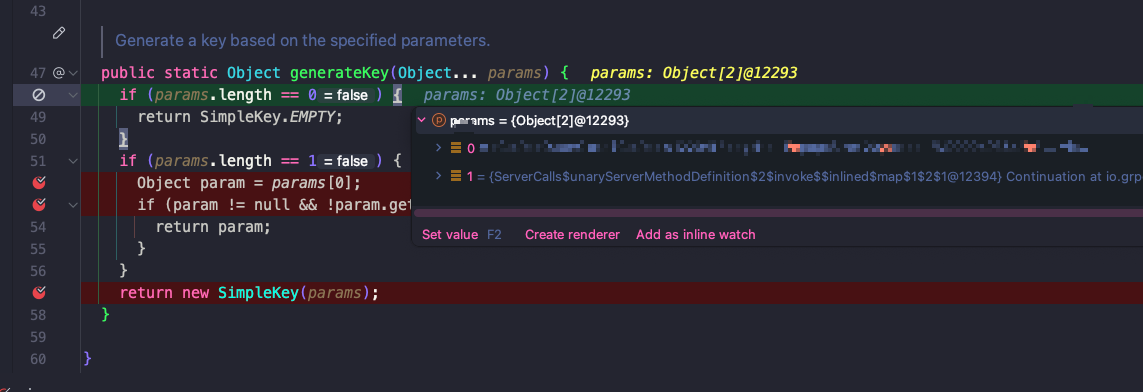
Task: Collapse fold arrow on 'params.length == 0' line
Action: pyautogui.click(x=73, y=95)
